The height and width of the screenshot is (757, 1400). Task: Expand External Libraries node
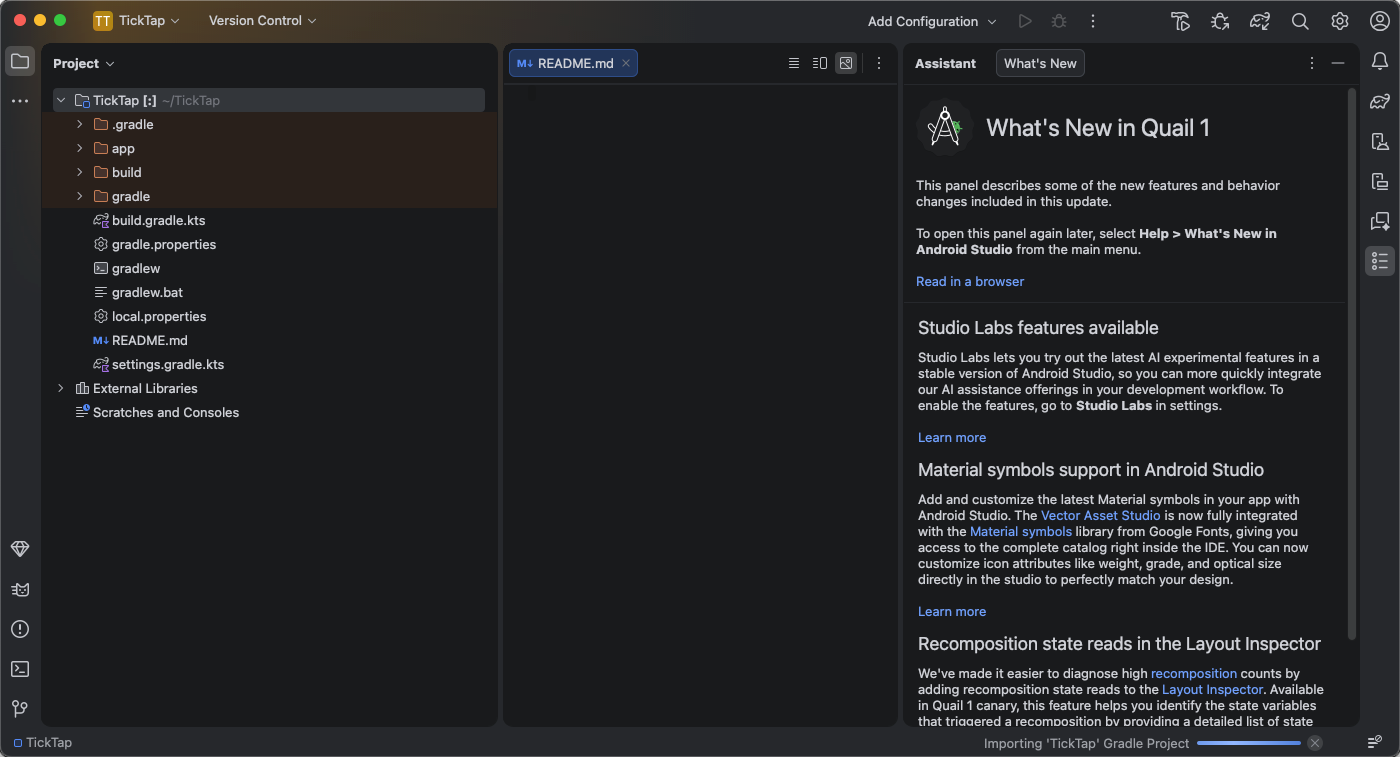61,388
